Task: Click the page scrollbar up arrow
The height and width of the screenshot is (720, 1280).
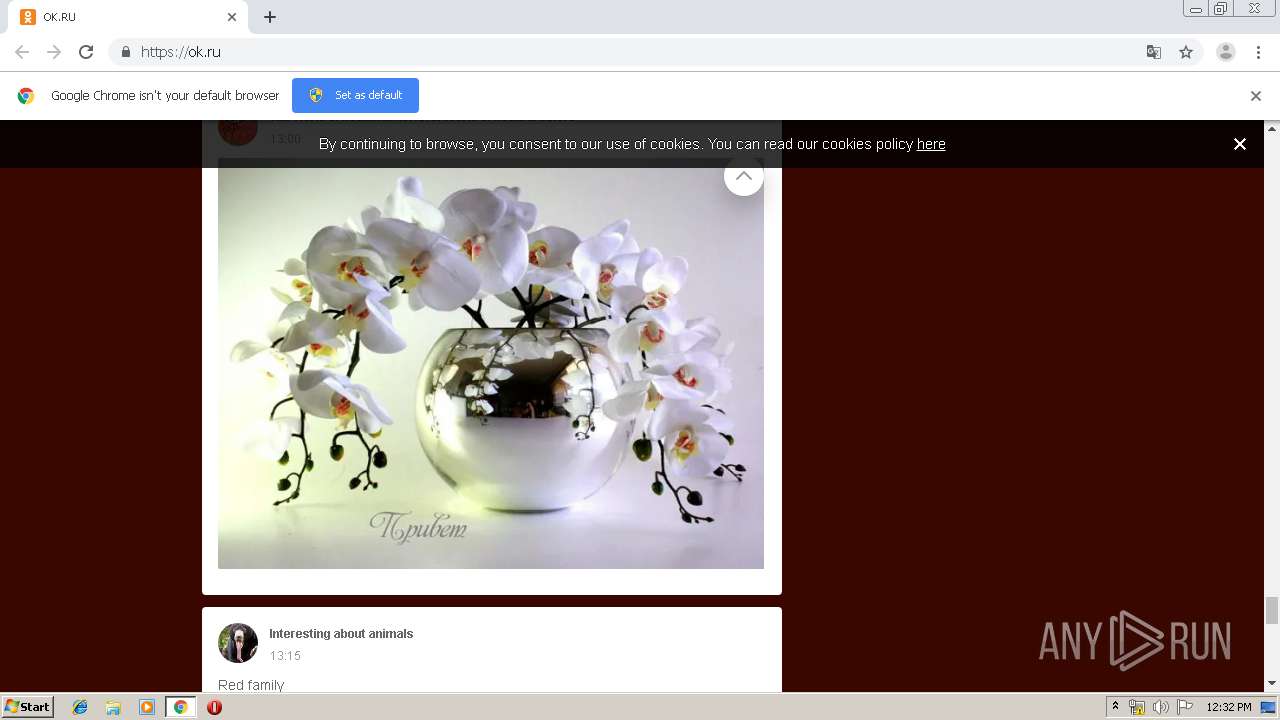Action: click(1272, 128)
